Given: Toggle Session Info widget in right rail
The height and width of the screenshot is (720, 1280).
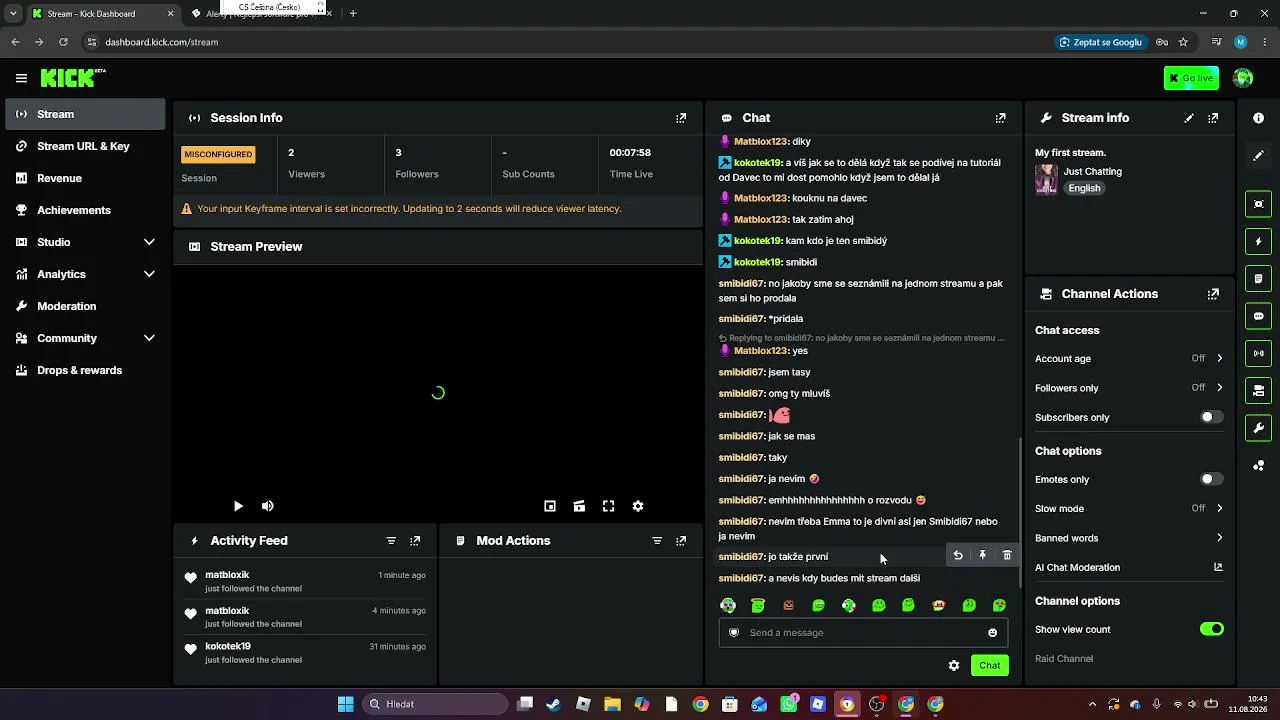Looking at the screenshot, I should point(1258,353).
